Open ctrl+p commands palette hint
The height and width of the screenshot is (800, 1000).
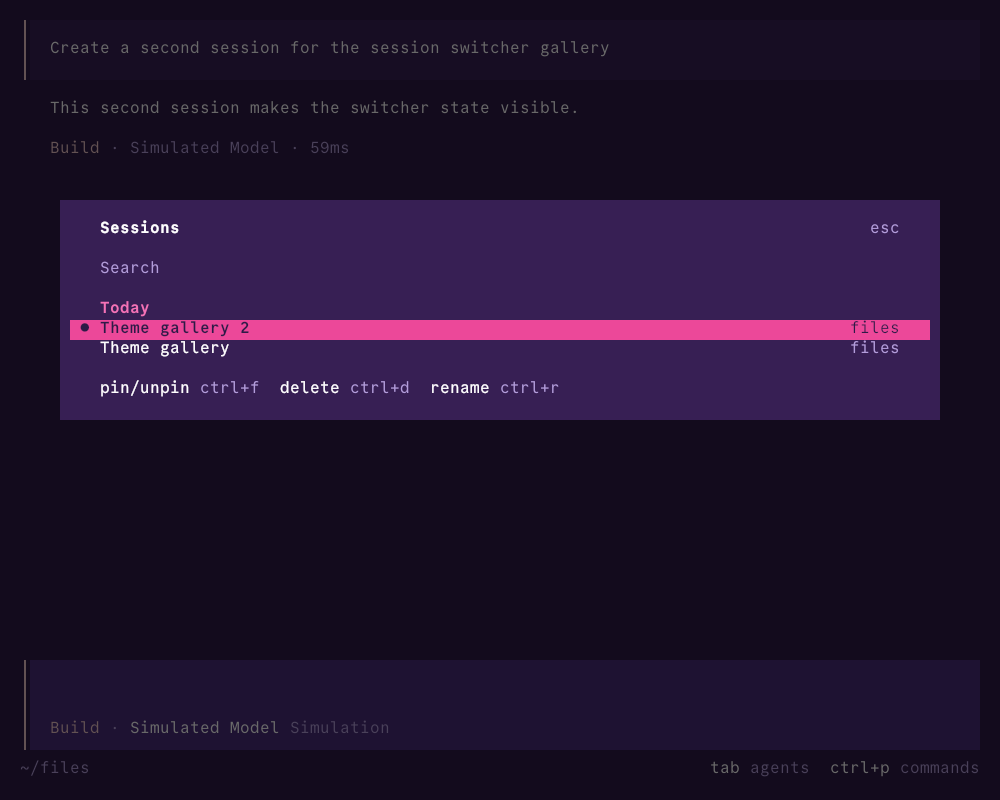(904, 768)
